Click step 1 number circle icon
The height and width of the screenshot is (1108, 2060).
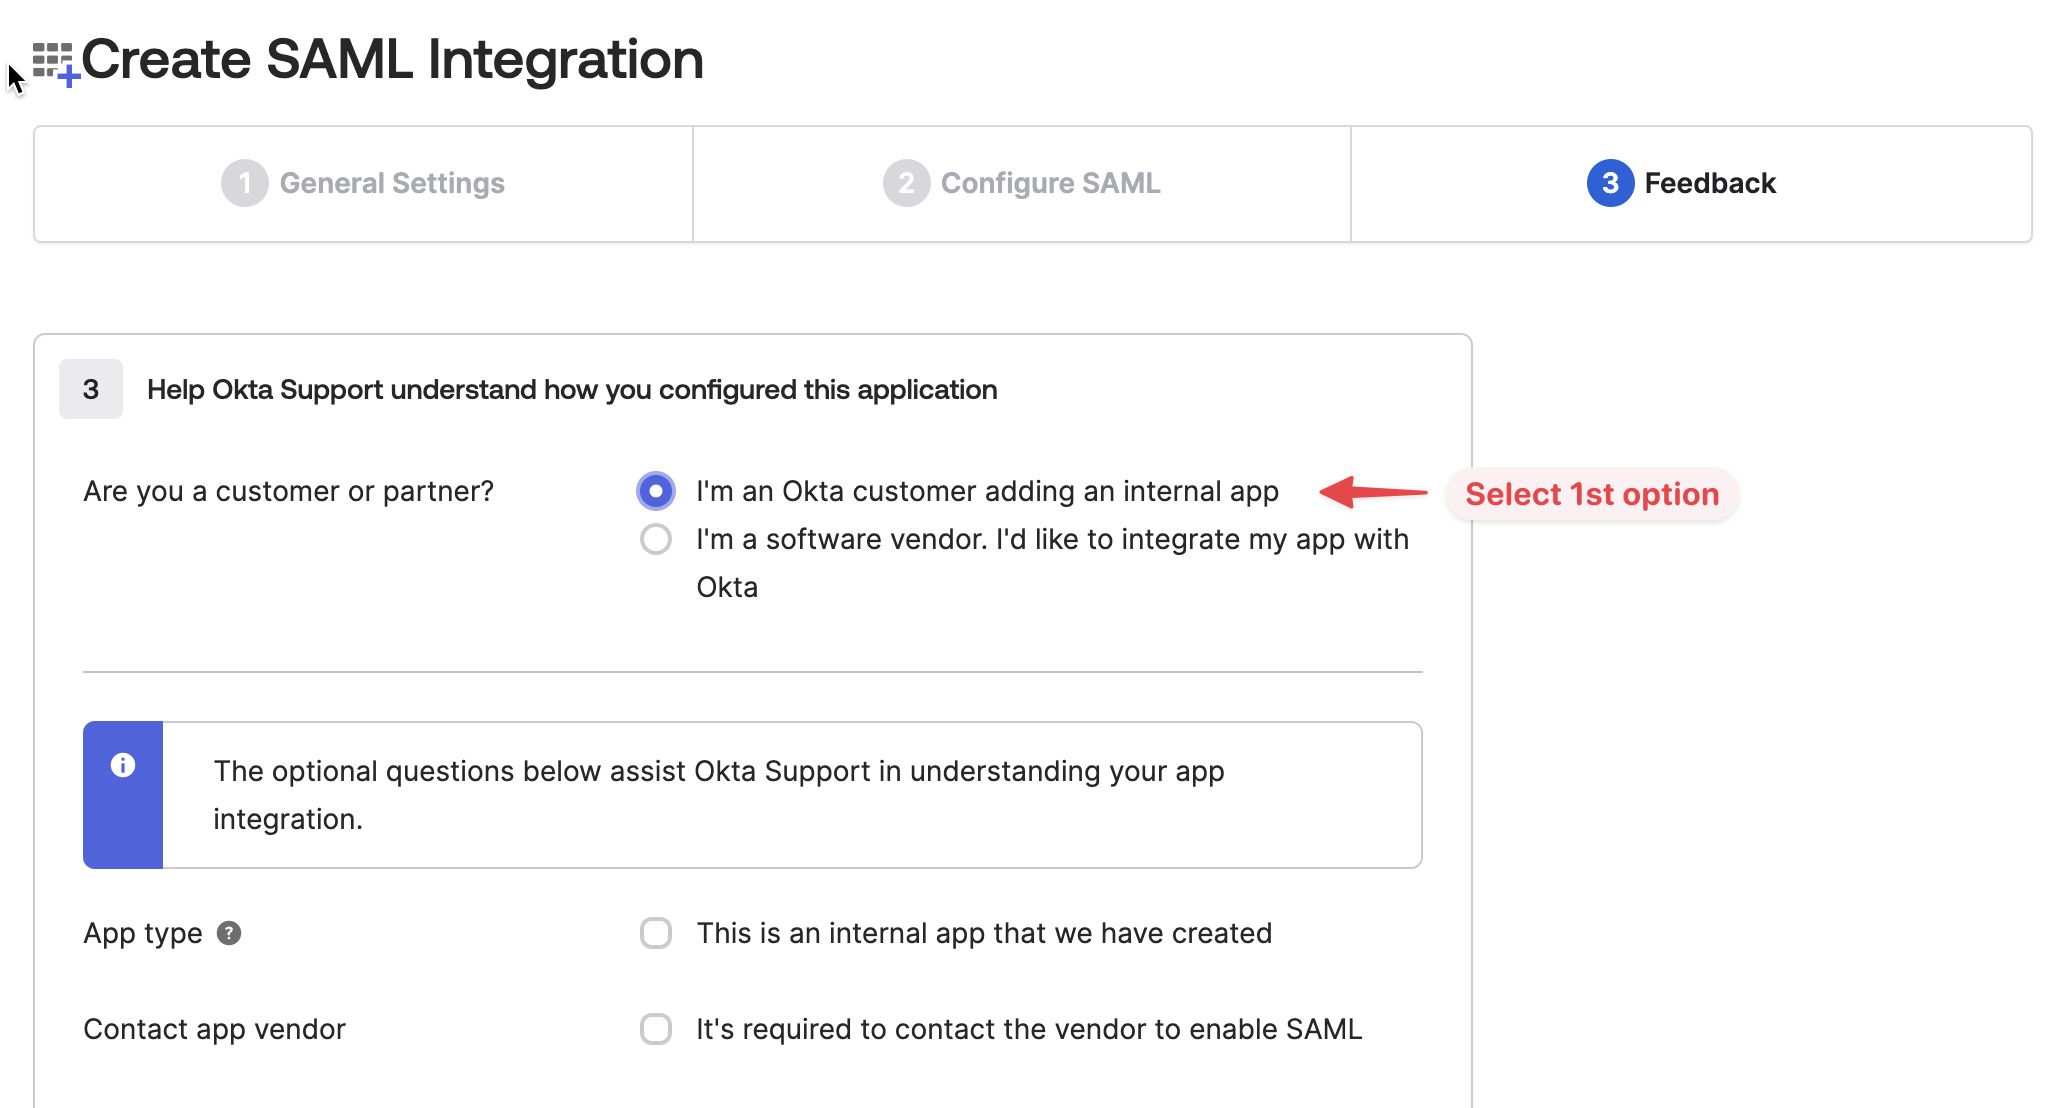245,183
